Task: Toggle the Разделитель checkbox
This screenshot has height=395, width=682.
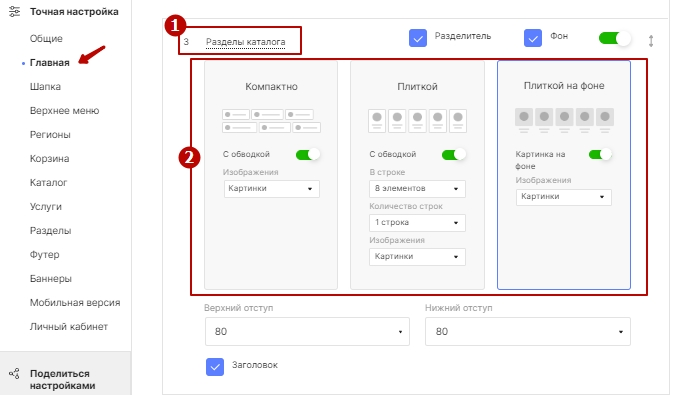Action: (x=418, y=38)
